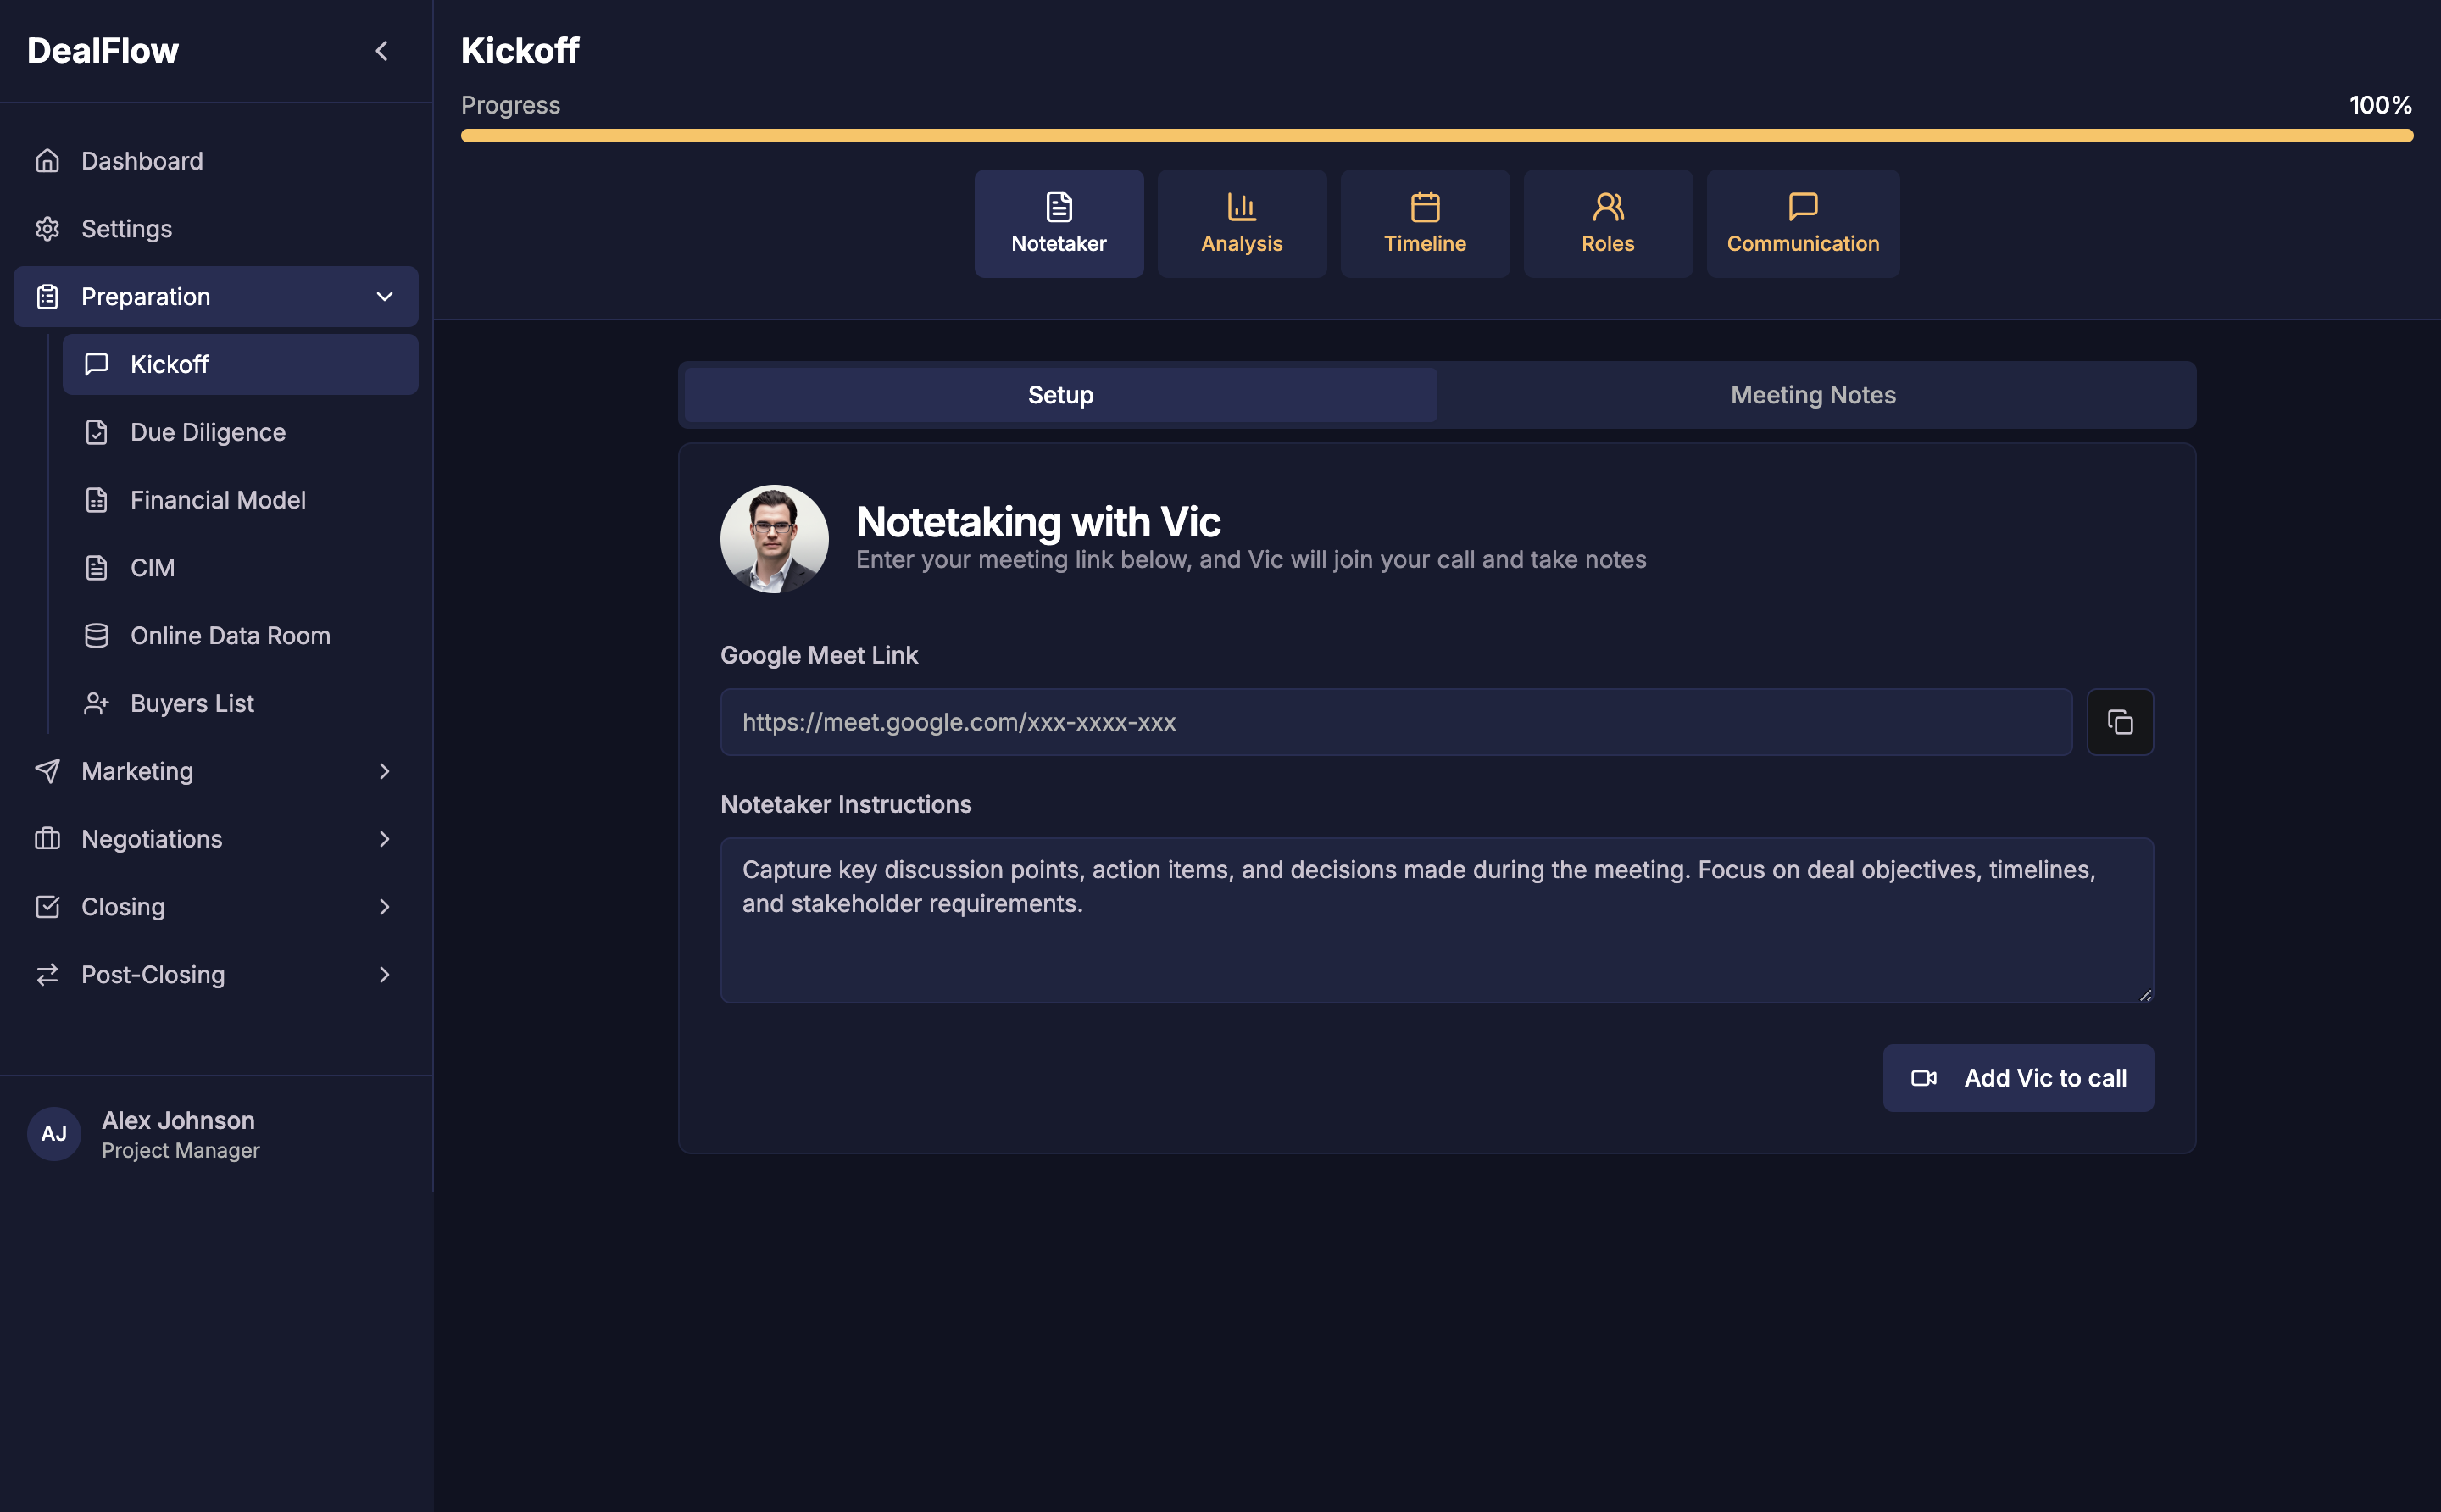Open the Dashboard page
Viewport: 2441px width, 1512px height.
(141, 160)
